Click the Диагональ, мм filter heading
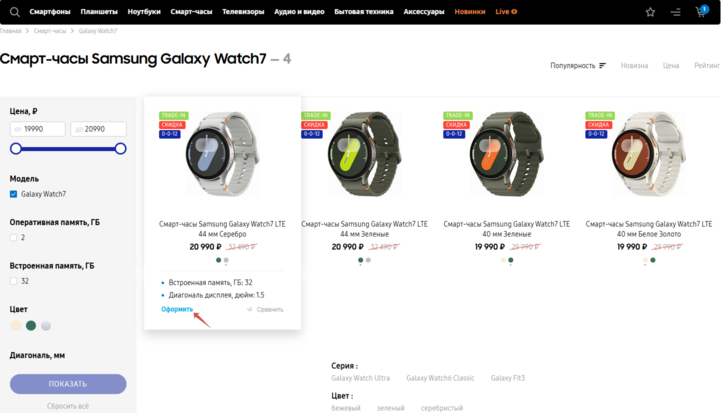 (x=37, y=355)
